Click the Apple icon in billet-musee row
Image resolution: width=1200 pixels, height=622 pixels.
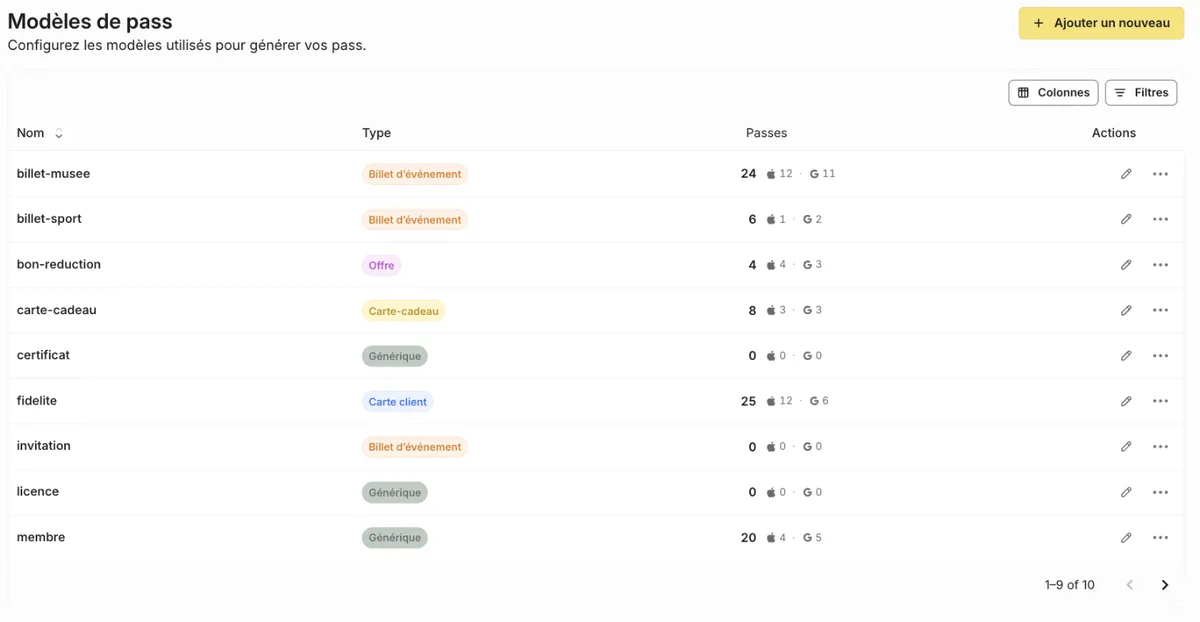point(771,174)
